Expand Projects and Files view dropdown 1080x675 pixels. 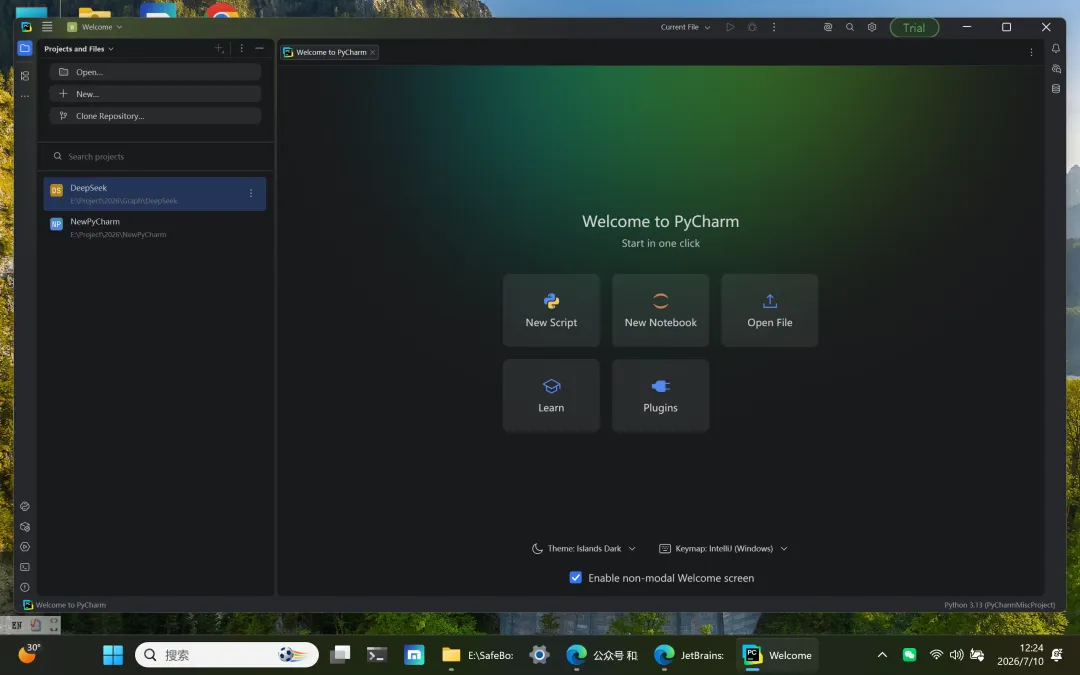coord(79,49)
